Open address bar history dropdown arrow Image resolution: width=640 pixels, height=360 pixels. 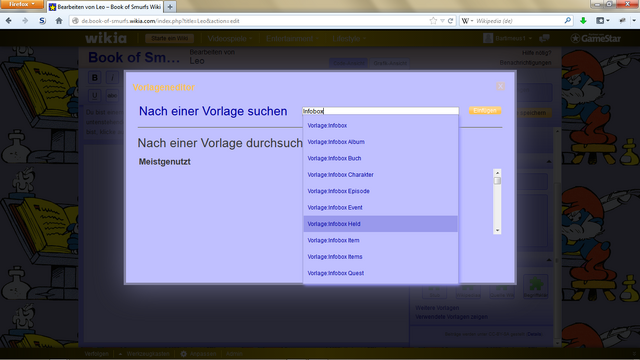(442, 21)
